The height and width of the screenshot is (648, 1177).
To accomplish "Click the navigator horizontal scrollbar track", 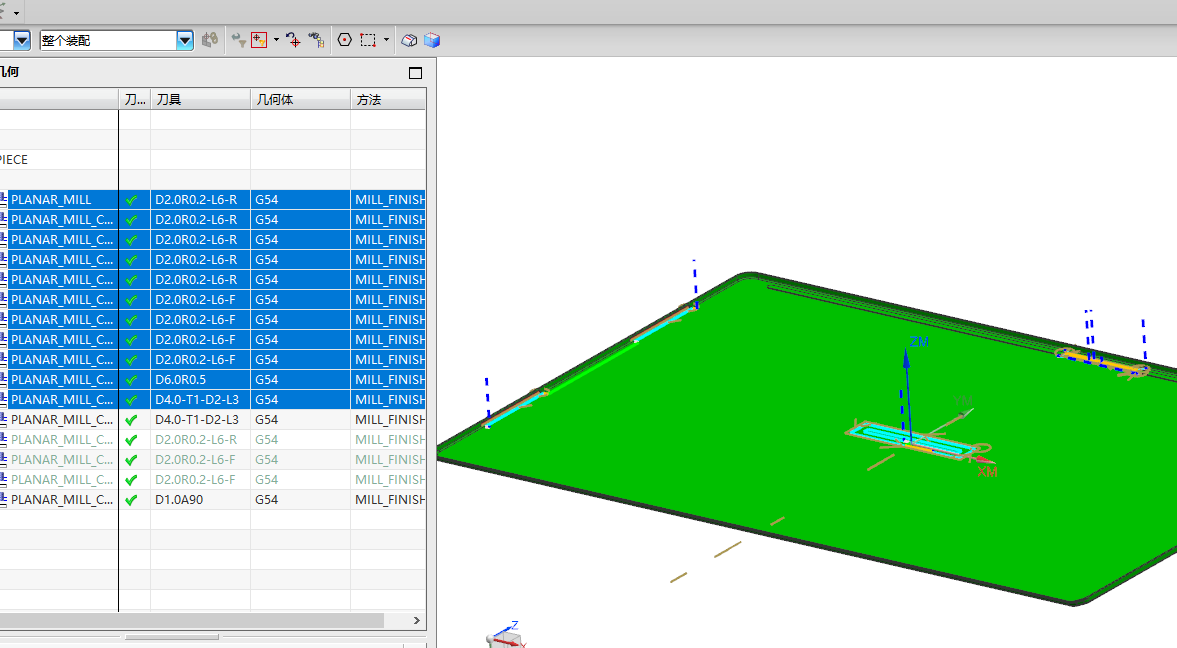I will tap(191, 620).
